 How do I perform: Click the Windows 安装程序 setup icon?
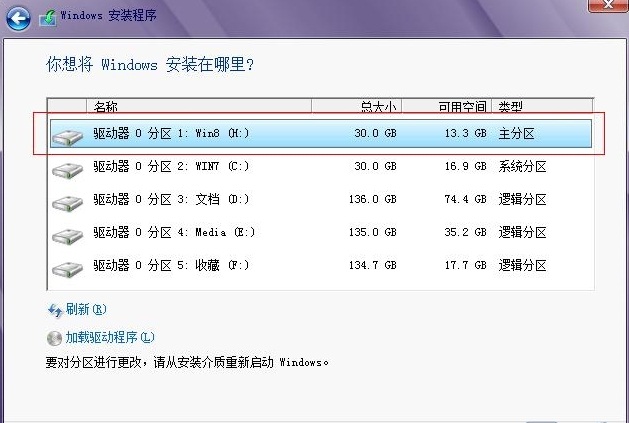click(x=47, y=18)
